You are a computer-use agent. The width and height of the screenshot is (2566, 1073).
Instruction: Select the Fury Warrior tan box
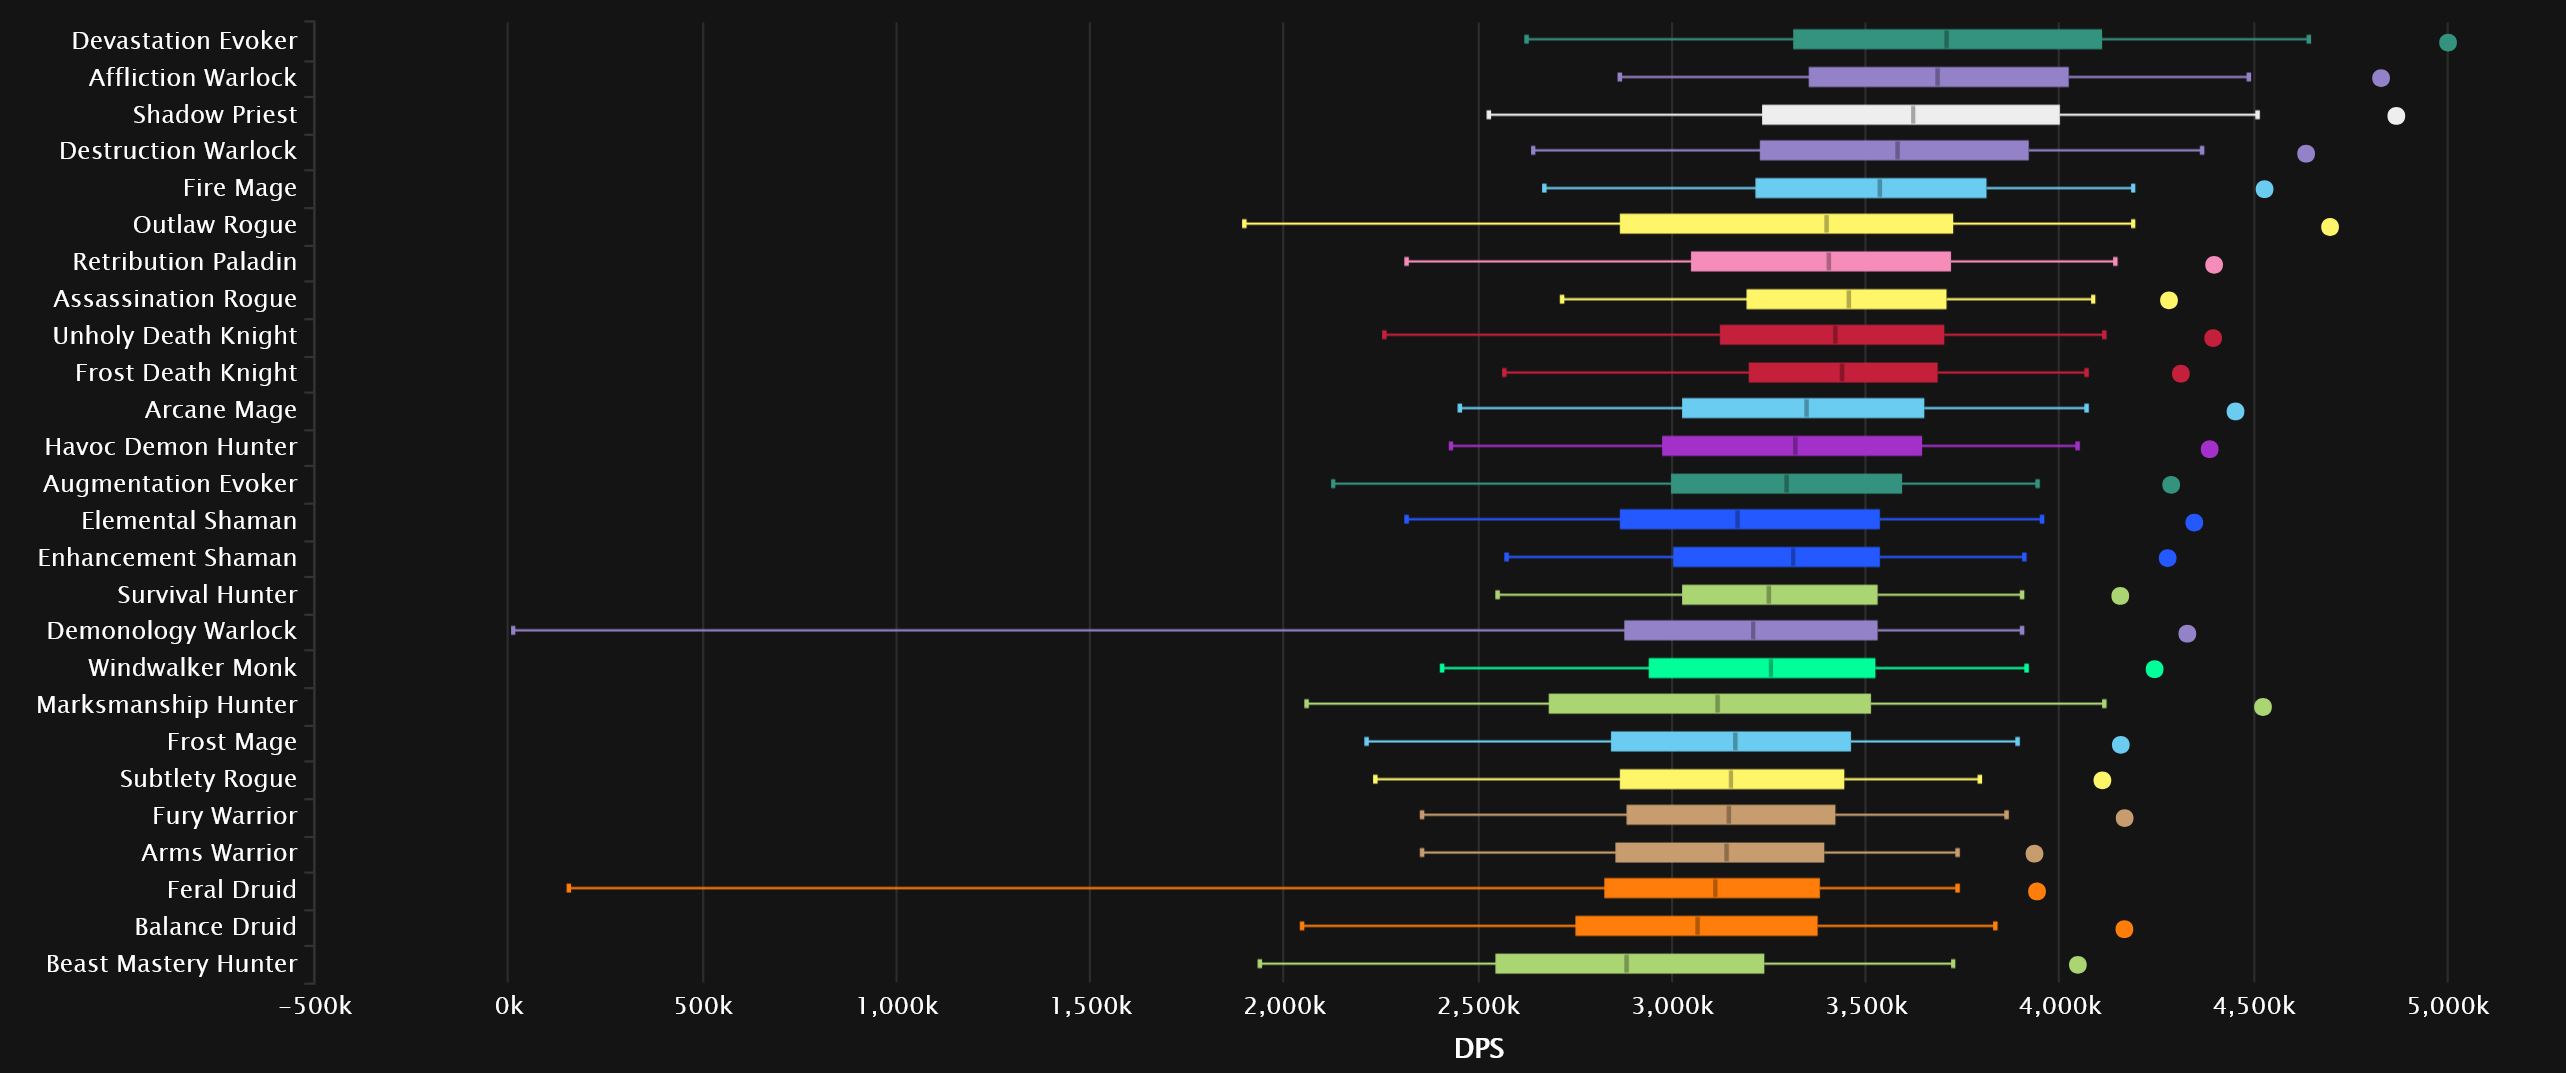pos(1730,815)
